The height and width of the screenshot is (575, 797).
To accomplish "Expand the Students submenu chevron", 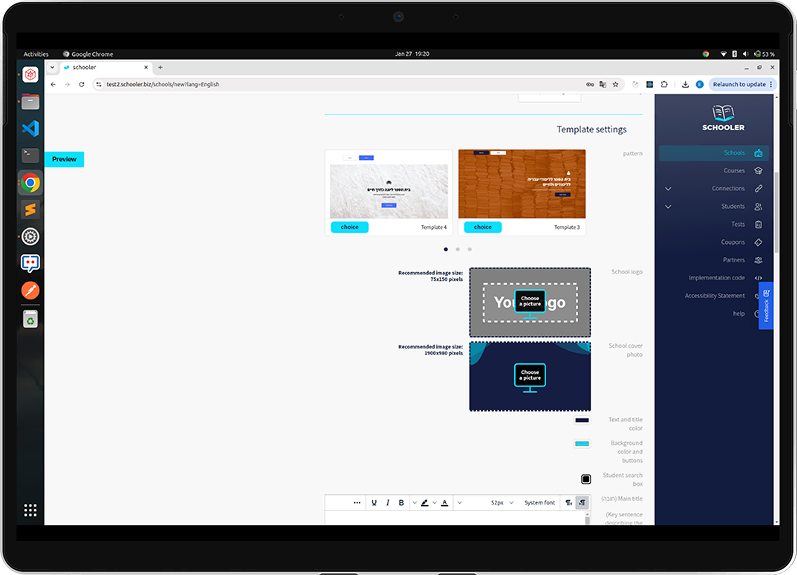I will point(668,207).
